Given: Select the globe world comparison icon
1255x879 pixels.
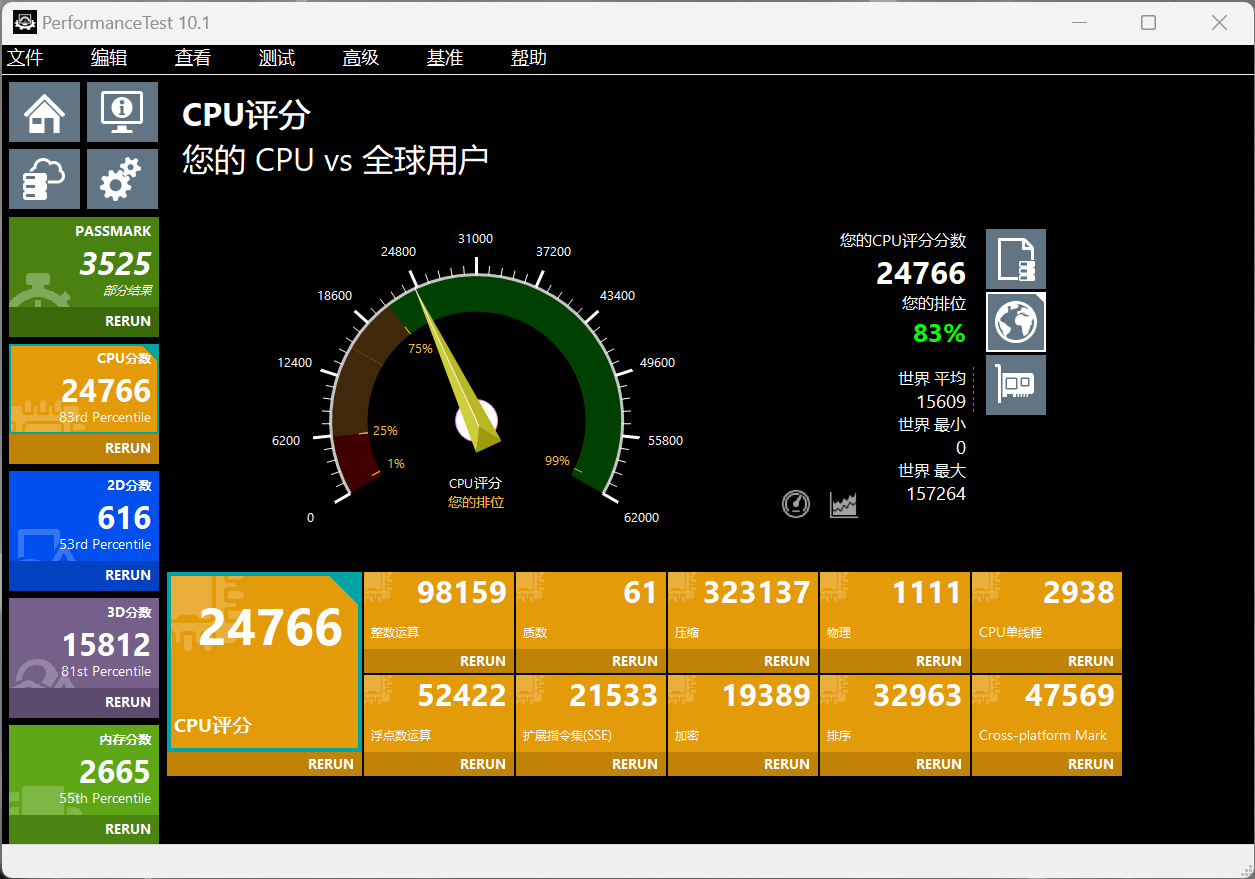Looking at the screenshot, I should coord(1016,322).
